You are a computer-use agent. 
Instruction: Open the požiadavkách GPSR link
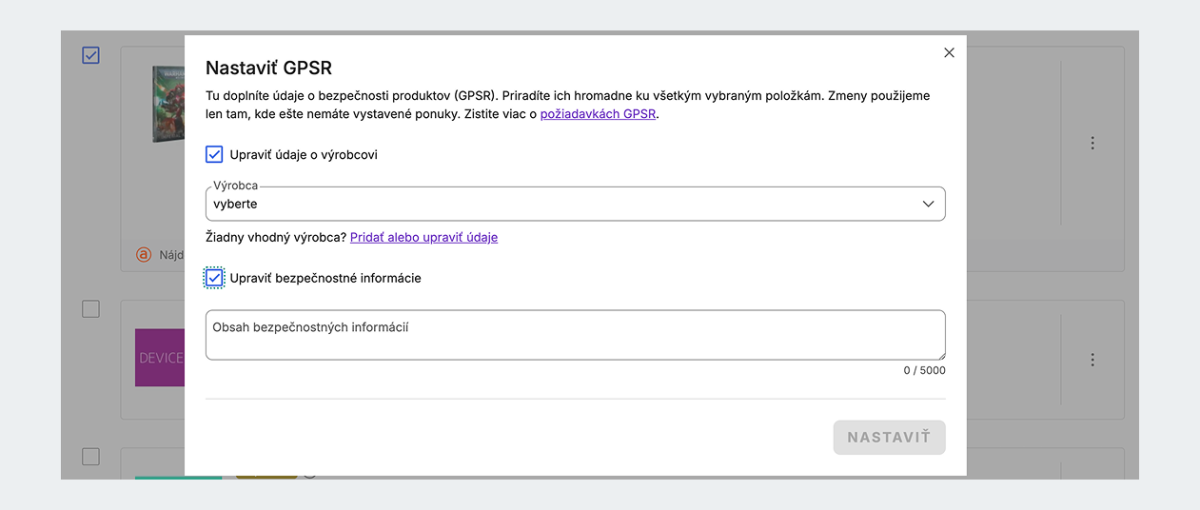click(x=598, y=115)
